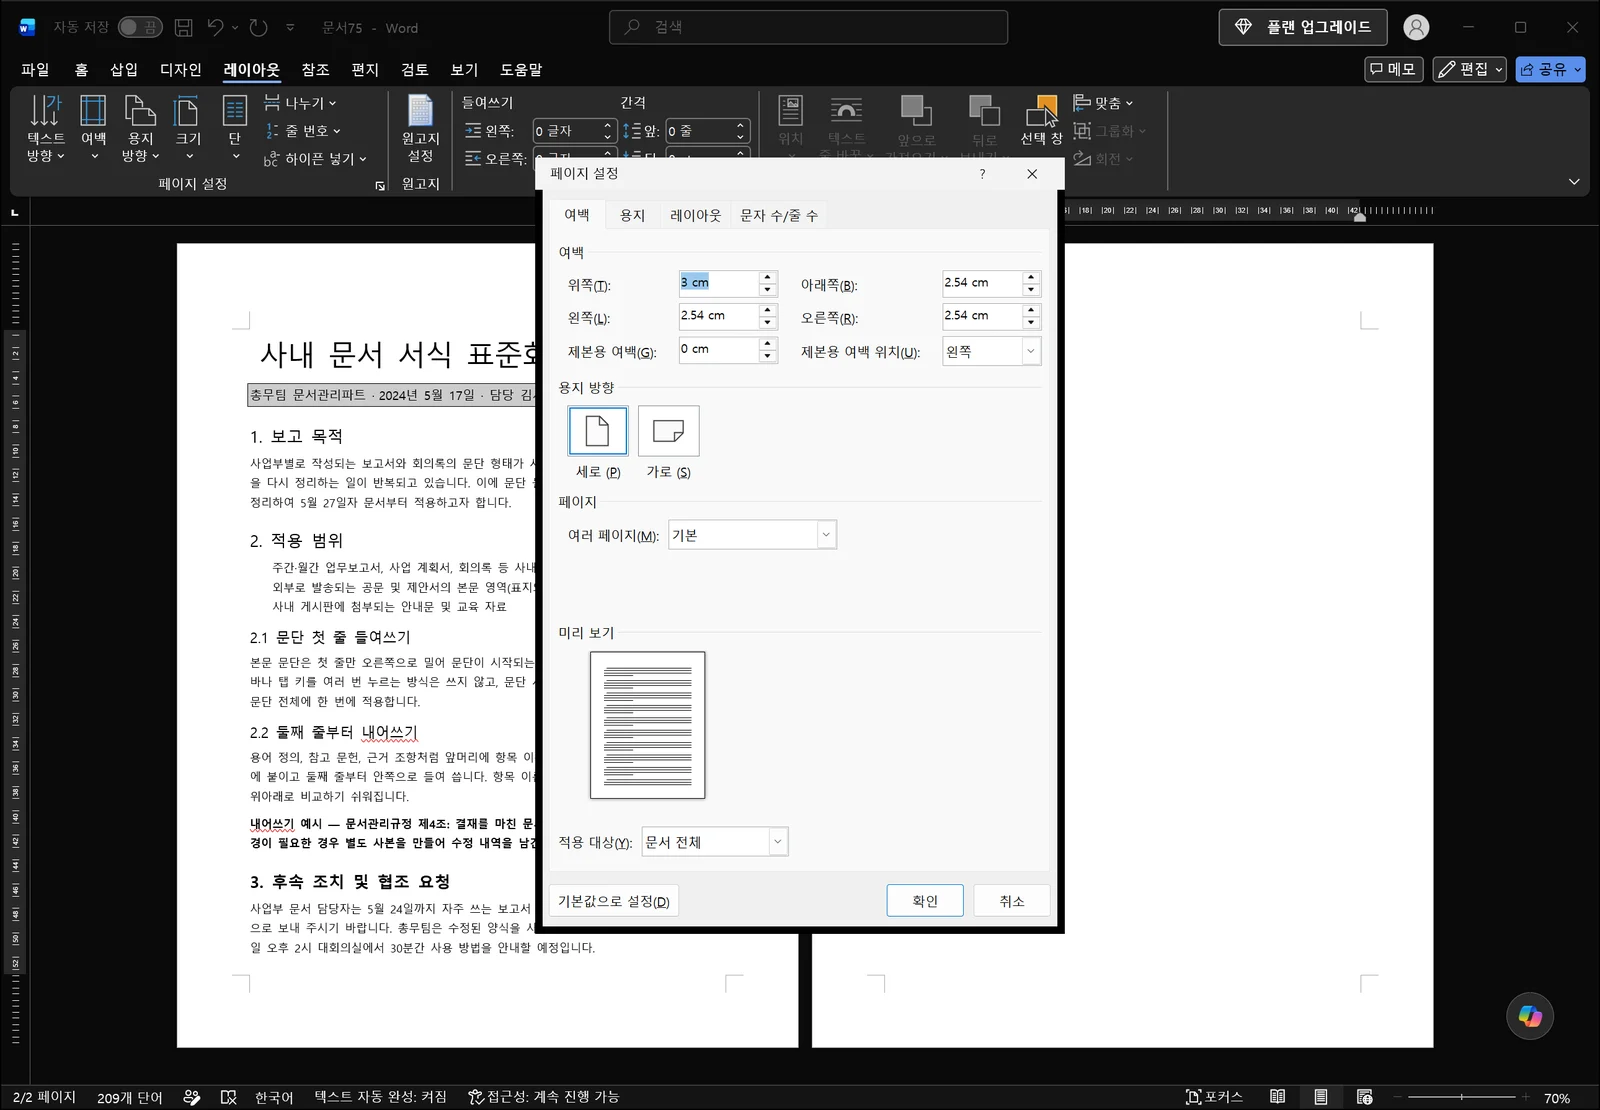This screenshot has width=1600, height=1110.
Task: Open Line Numbers (줄 번호) menu
Action: pyautogui.click(x=302, y=131)
